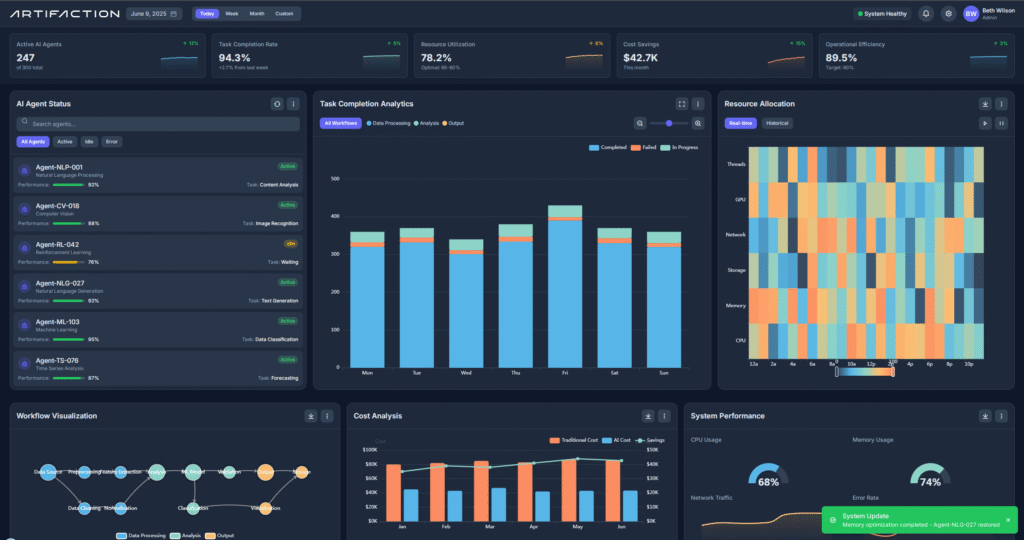Expand Task Completion Analytics to fullscreen

[x=681, y=103]
